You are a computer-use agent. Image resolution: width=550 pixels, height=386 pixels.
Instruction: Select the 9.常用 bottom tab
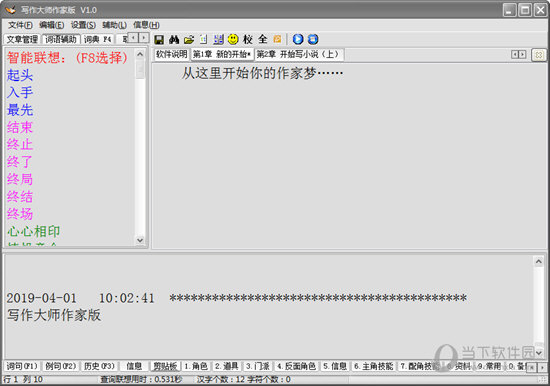pyautogui.click(x=489, y=366)
